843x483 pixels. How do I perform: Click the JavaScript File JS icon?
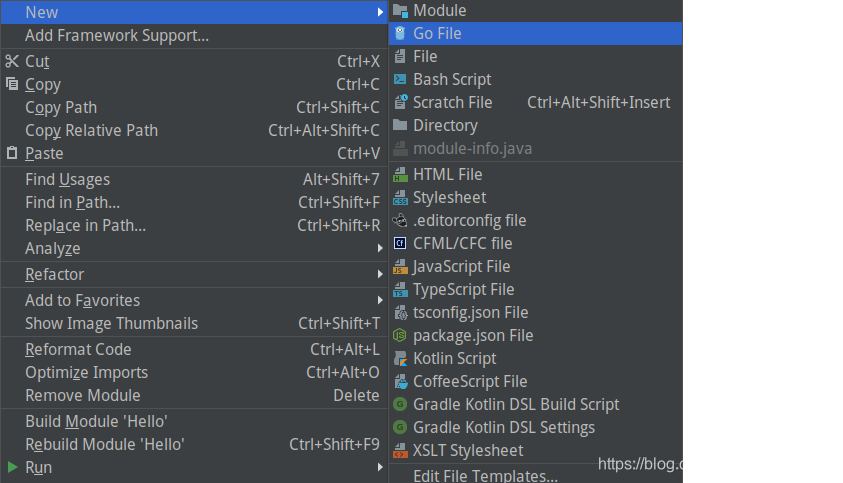coord(400,266)
